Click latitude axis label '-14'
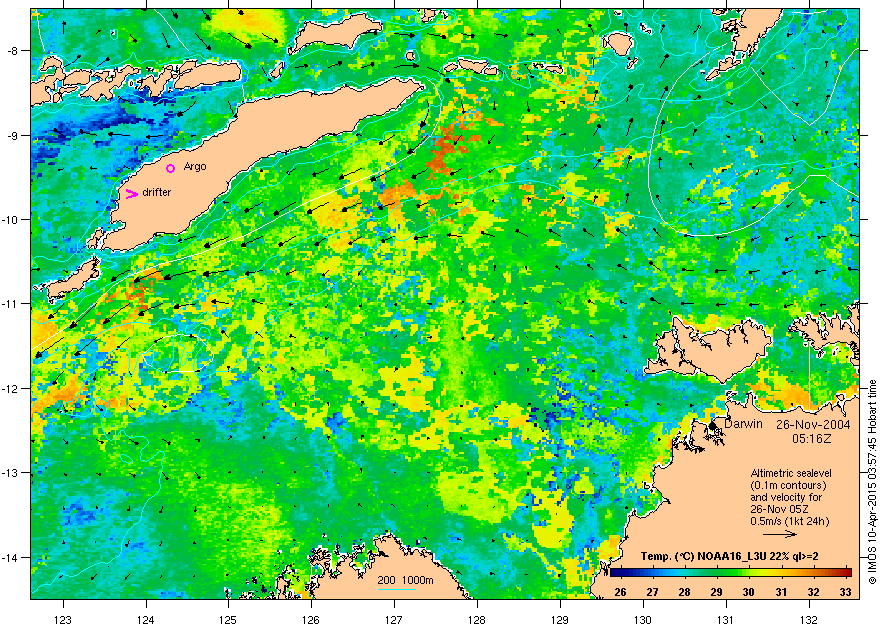The height and width of the screenshot is (630, 880). coord(10,558)
